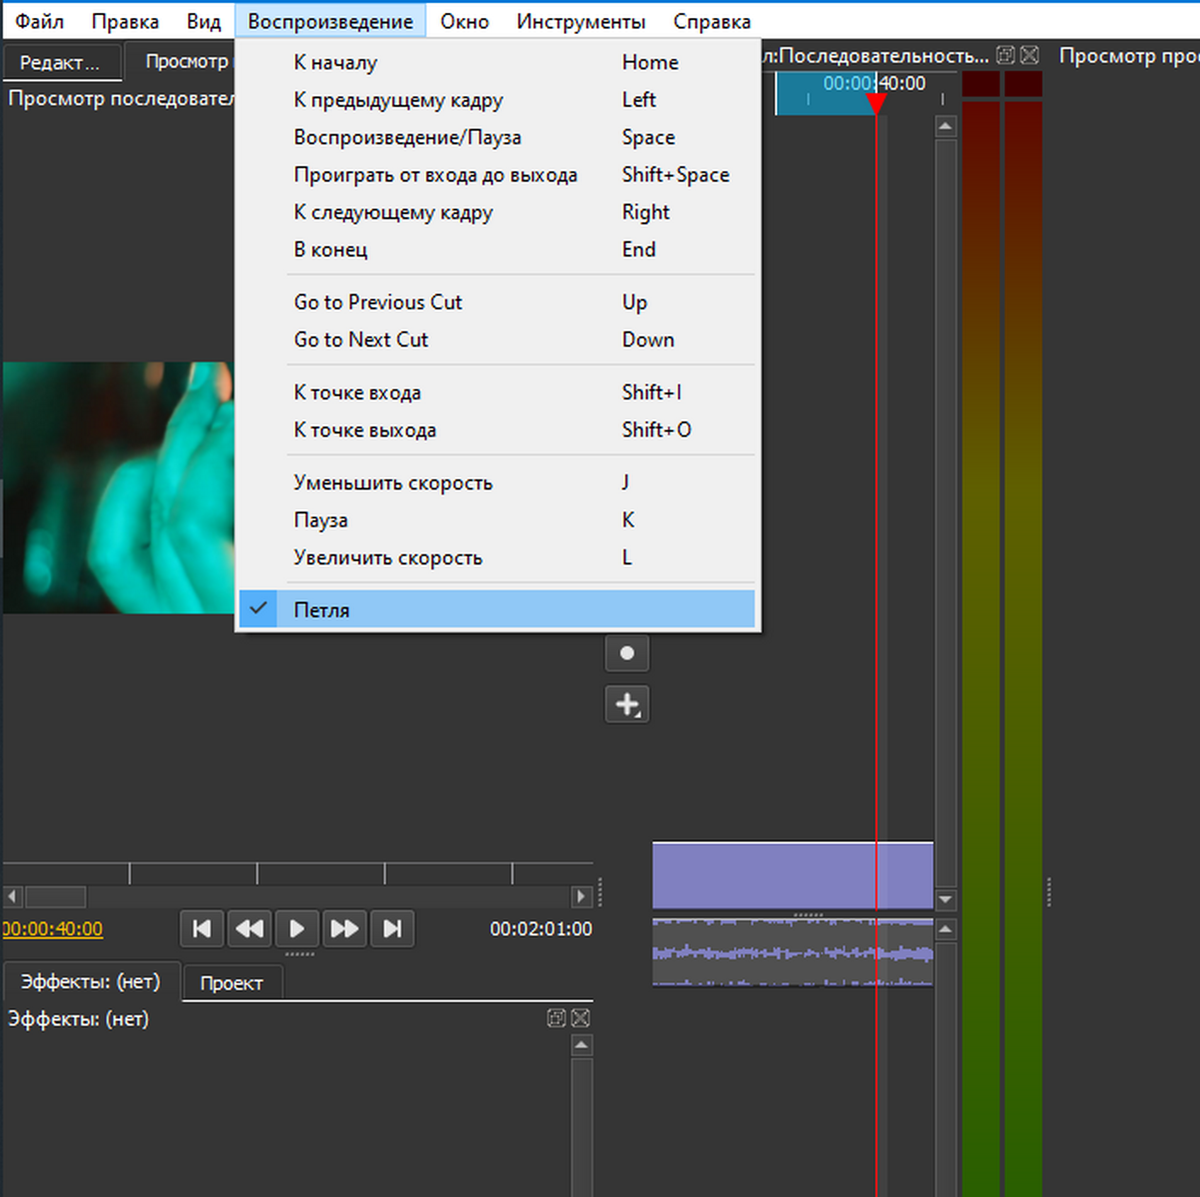Click the fast forward button
This screenshot has width=1200, height=1197.
[x=344, y=929]
